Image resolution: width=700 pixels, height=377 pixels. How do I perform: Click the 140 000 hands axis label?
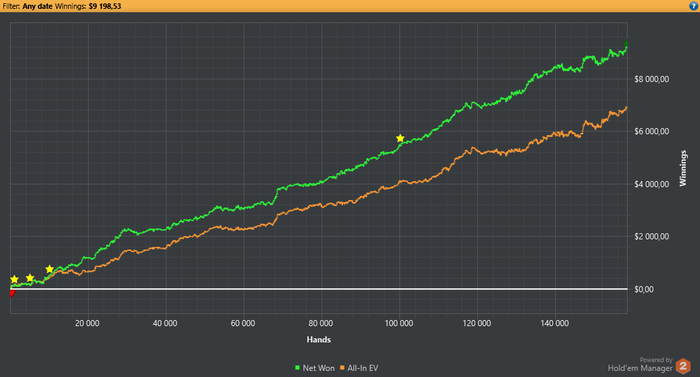click(x=554, y=323)
